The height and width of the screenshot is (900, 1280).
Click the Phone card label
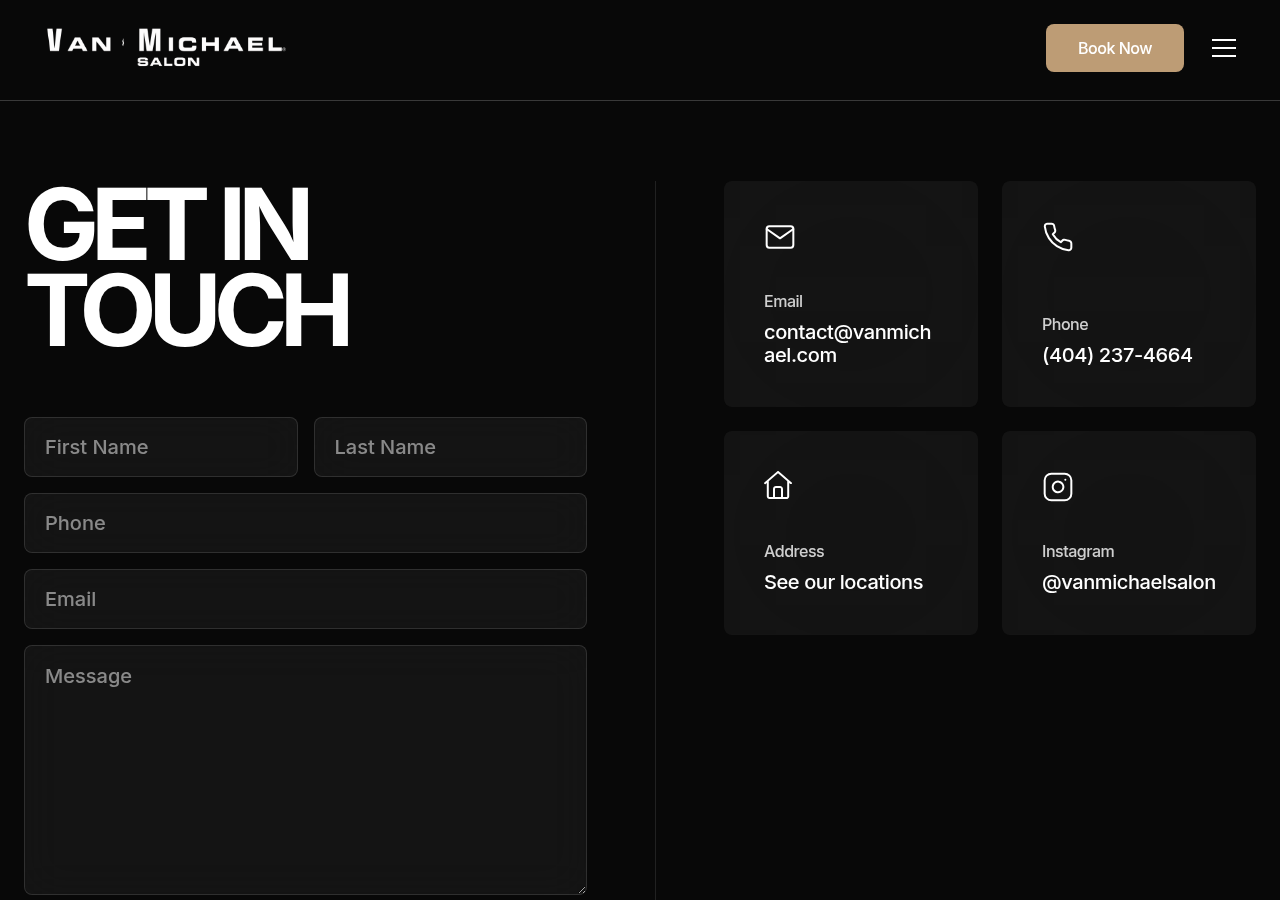1065,324
